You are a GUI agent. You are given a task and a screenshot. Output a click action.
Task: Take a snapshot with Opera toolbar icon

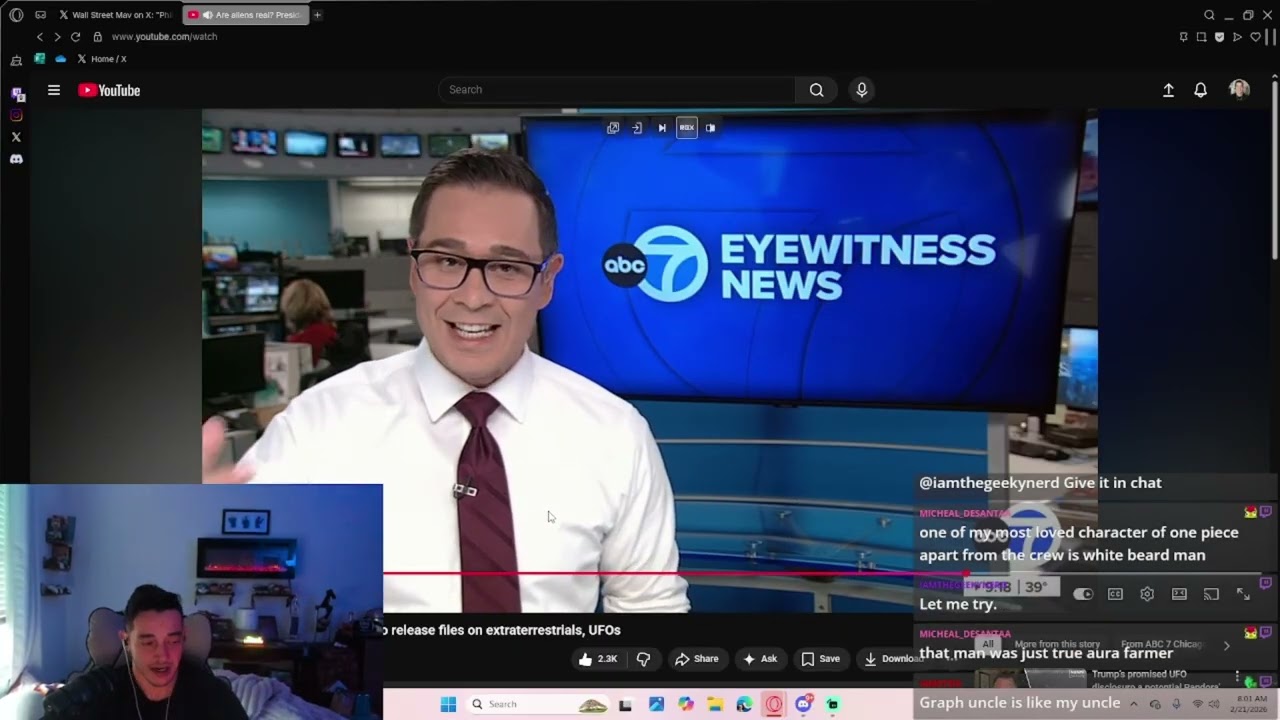pos(1202,37)
